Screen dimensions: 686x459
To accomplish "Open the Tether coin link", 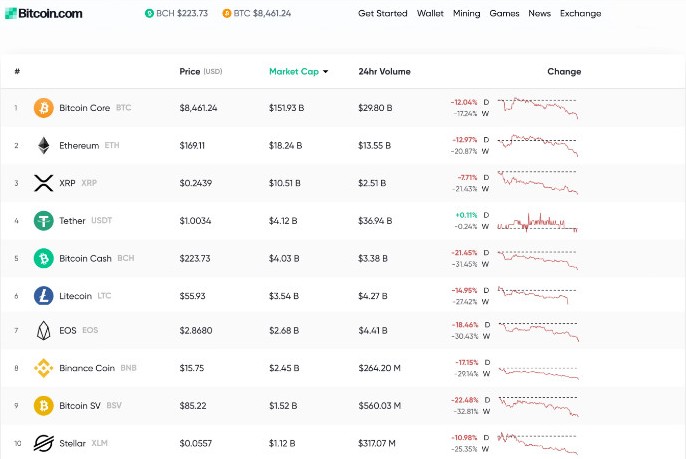I will [73, 221].
